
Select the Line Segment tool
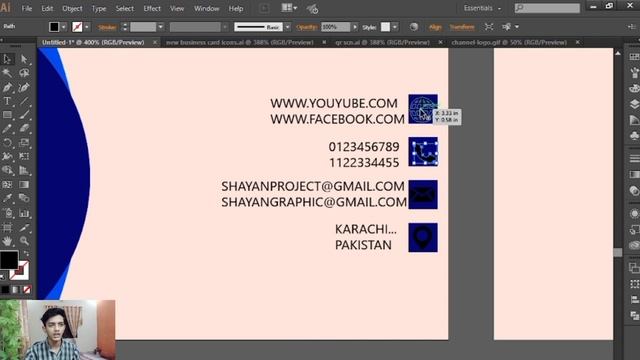24,101
